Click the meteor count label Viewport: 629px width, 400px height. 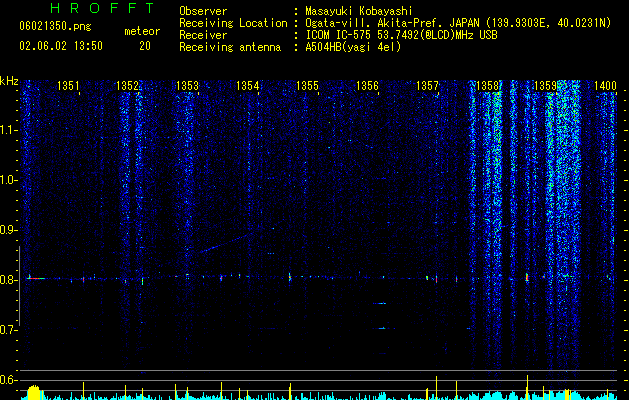pos(142,31)
